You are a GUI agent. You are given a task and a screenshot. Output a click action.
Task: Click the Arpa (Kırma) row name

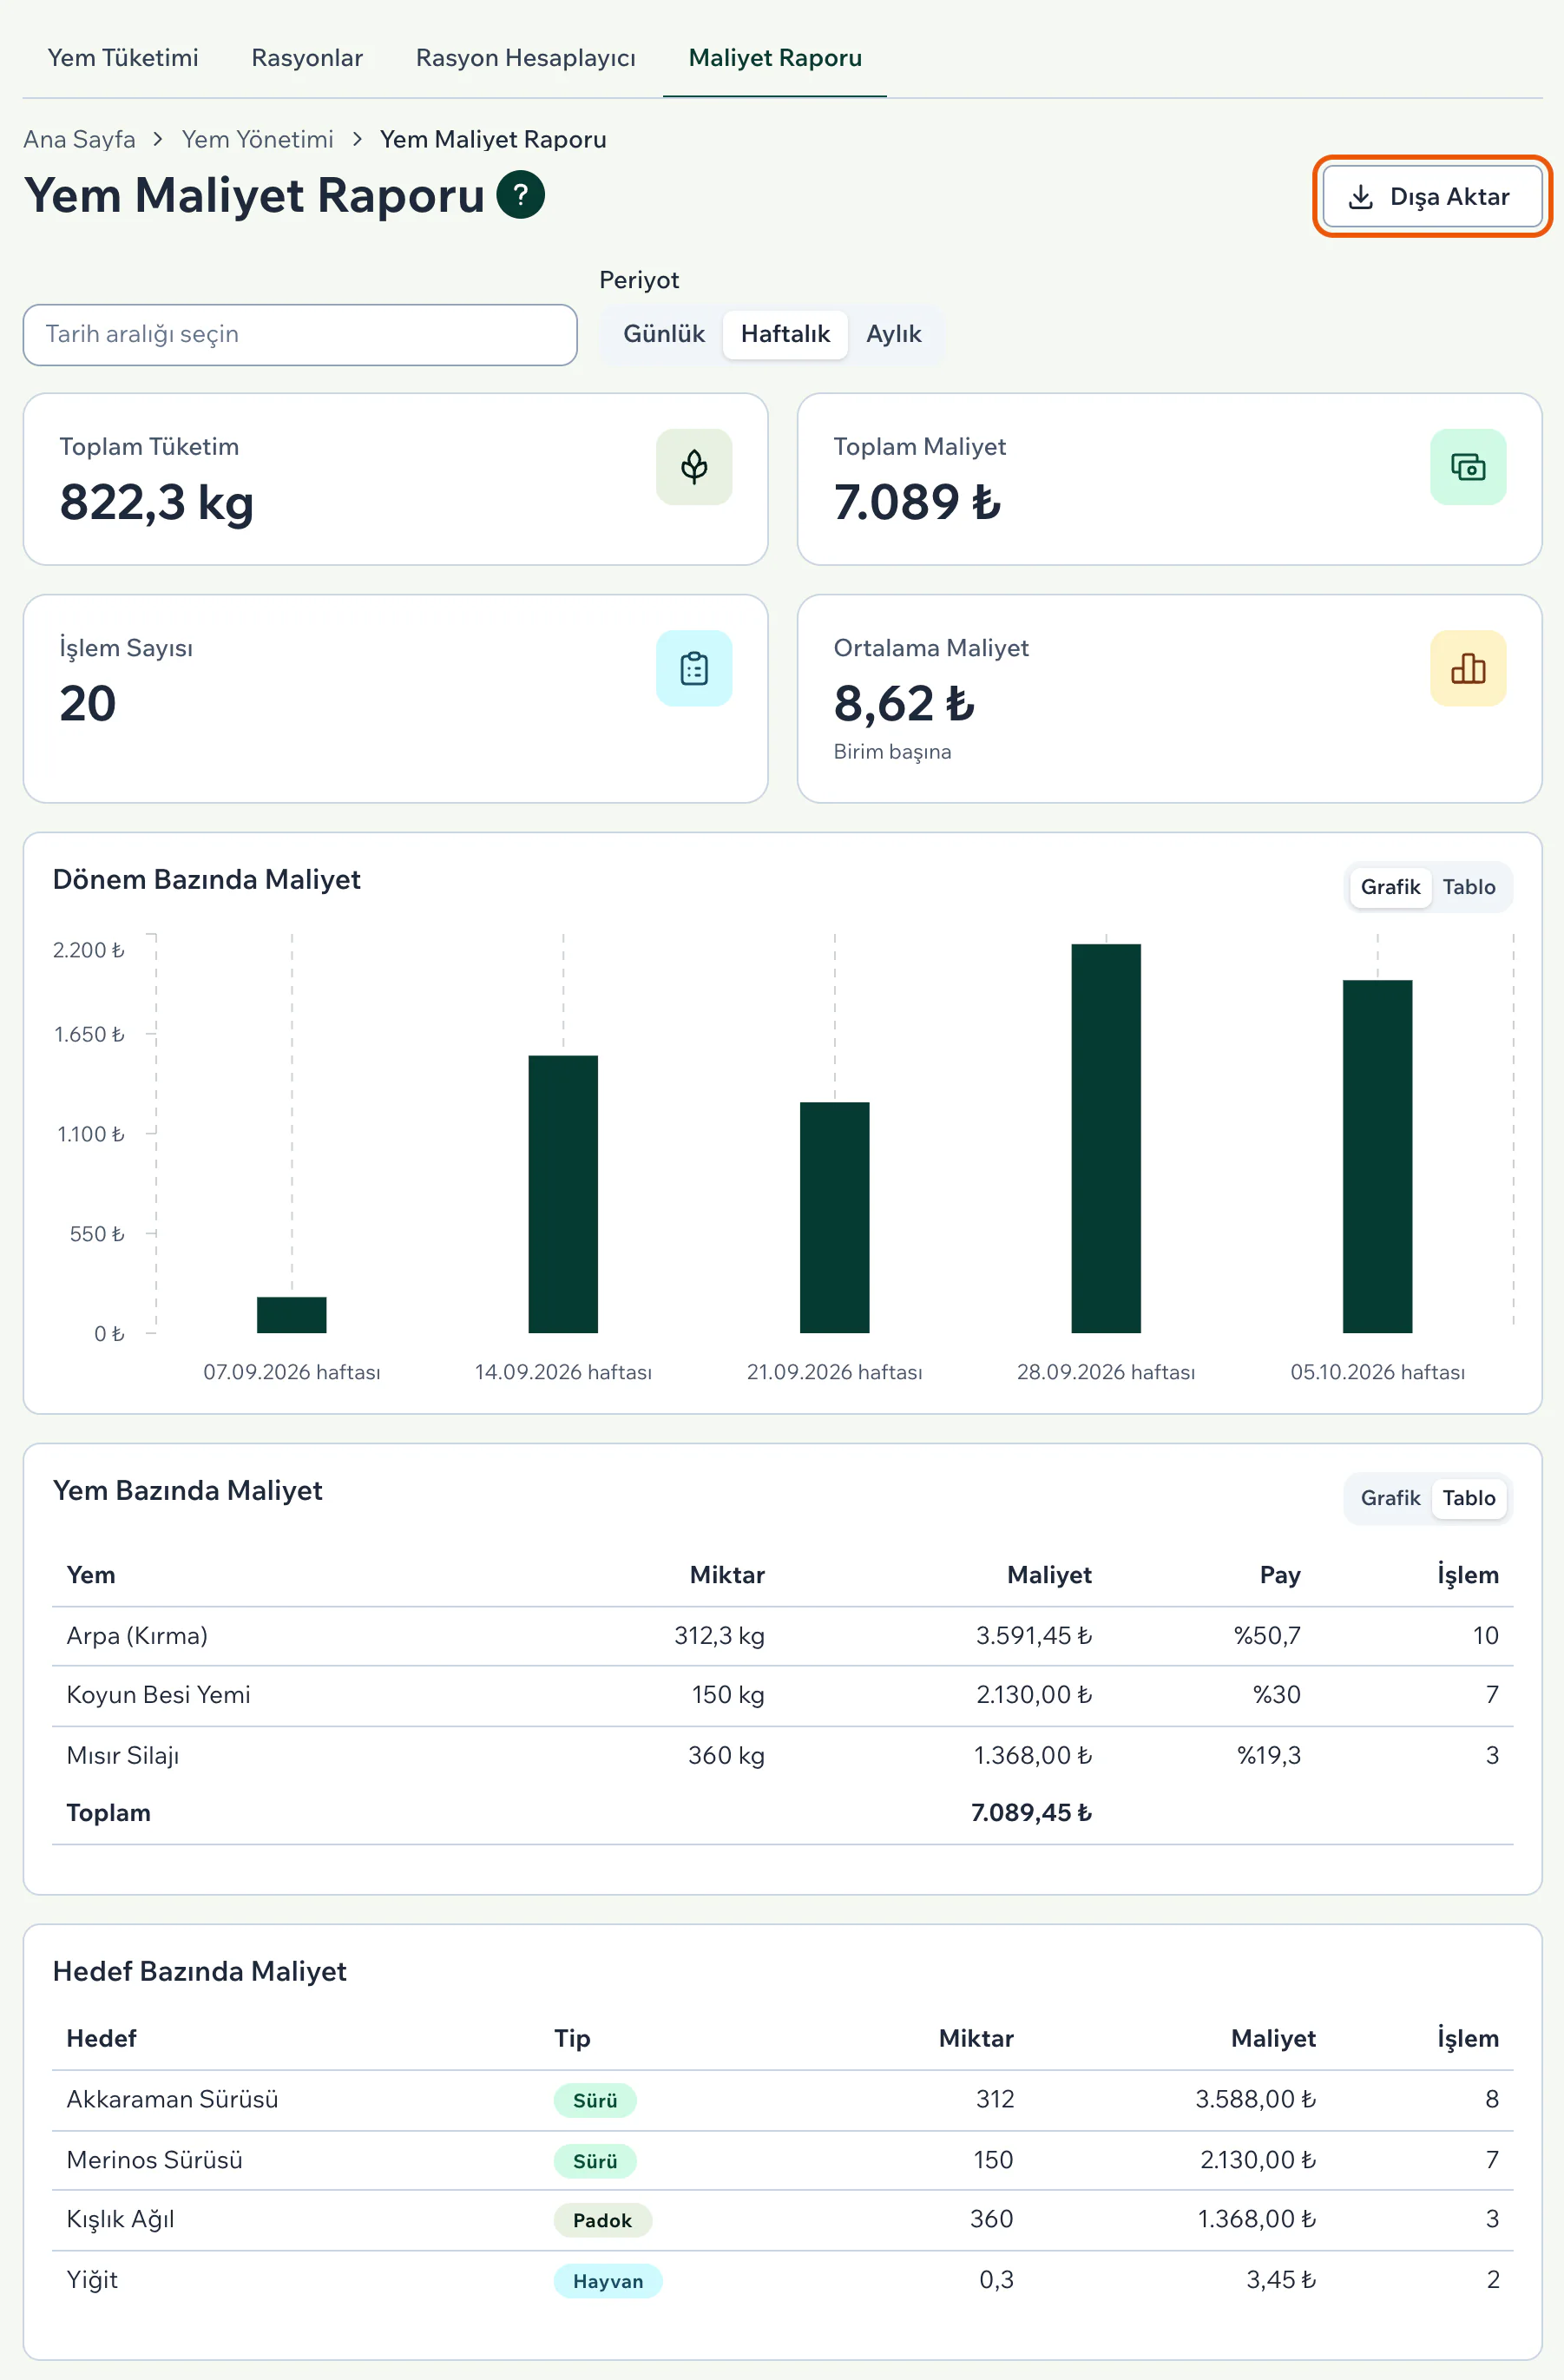(137, 1636)
